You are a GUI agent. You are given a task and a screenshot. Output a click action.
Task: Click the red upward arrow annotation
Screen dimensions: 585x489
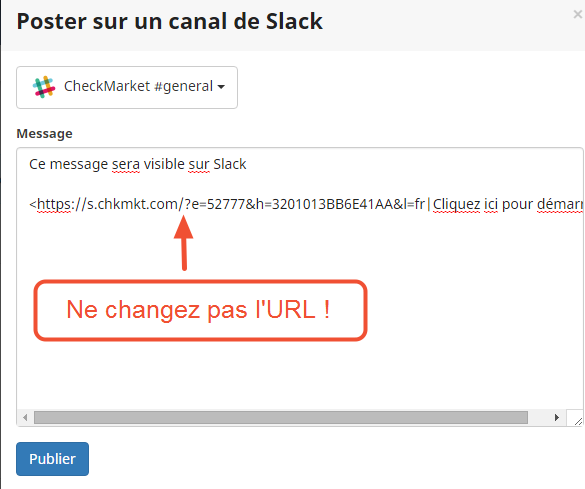[x=184, y=242]
